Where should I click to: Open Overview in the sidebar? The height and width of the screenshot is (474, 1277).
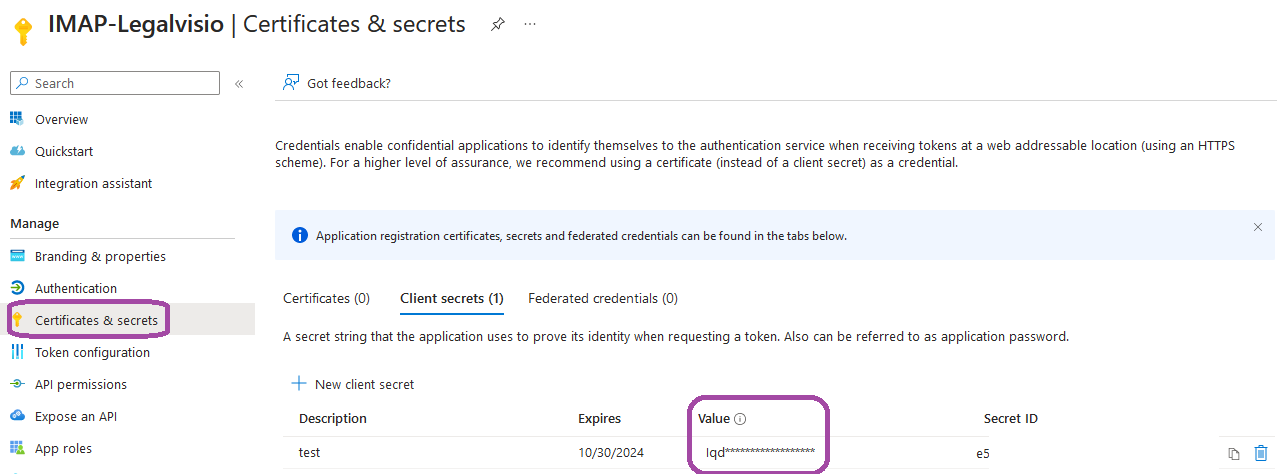[x=61, y=120]
